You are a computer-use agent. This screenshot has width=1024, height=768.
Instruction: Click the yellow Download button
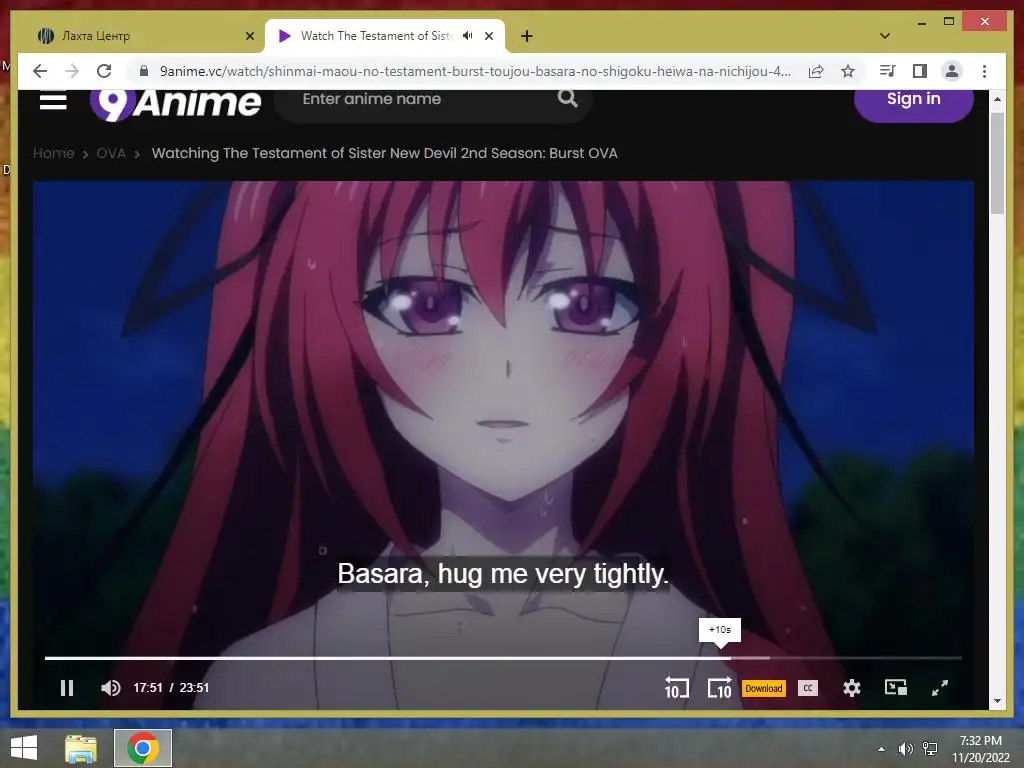[x=763, y=688]
